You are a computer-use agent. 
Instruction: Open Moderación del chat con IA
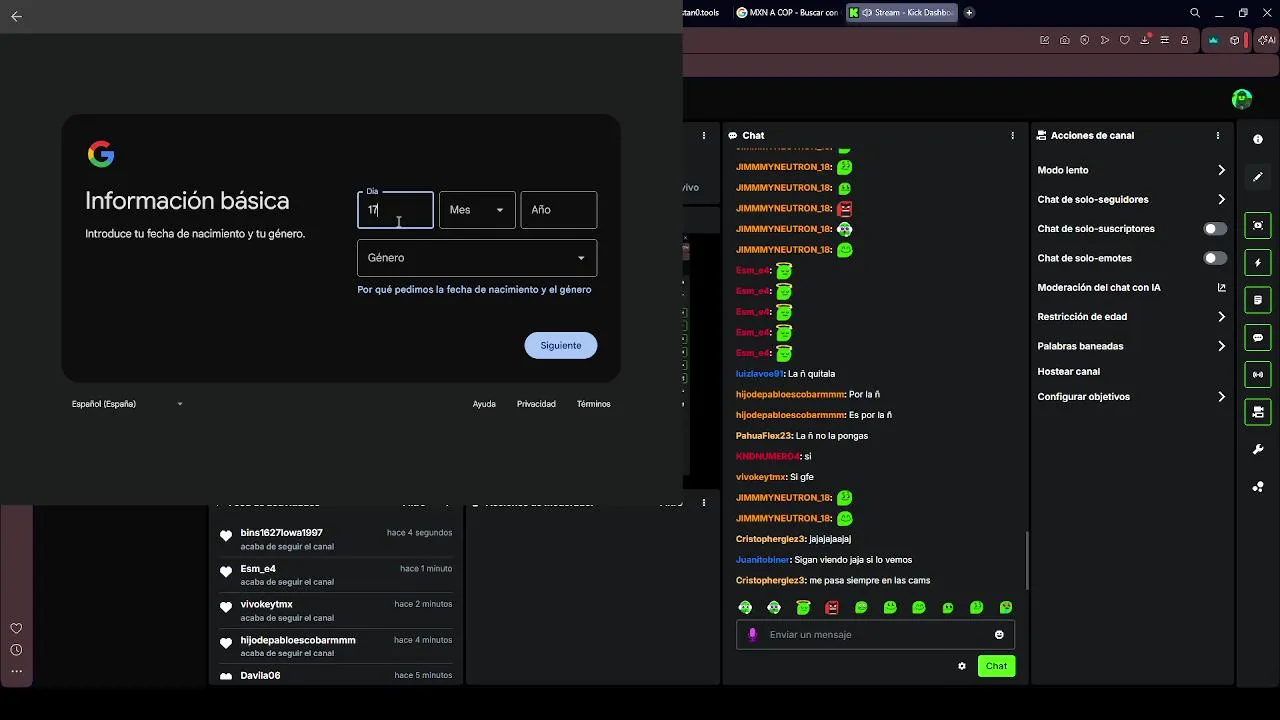click(x=1131, y=287)
